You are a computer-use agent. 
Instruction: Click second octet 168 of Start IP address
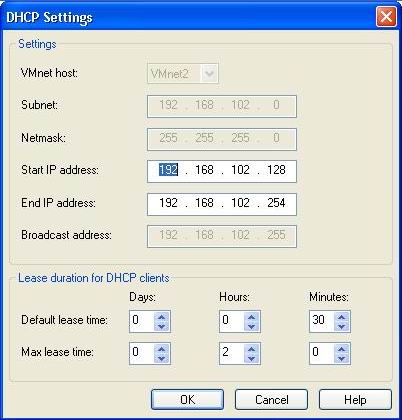pos(204,170)
